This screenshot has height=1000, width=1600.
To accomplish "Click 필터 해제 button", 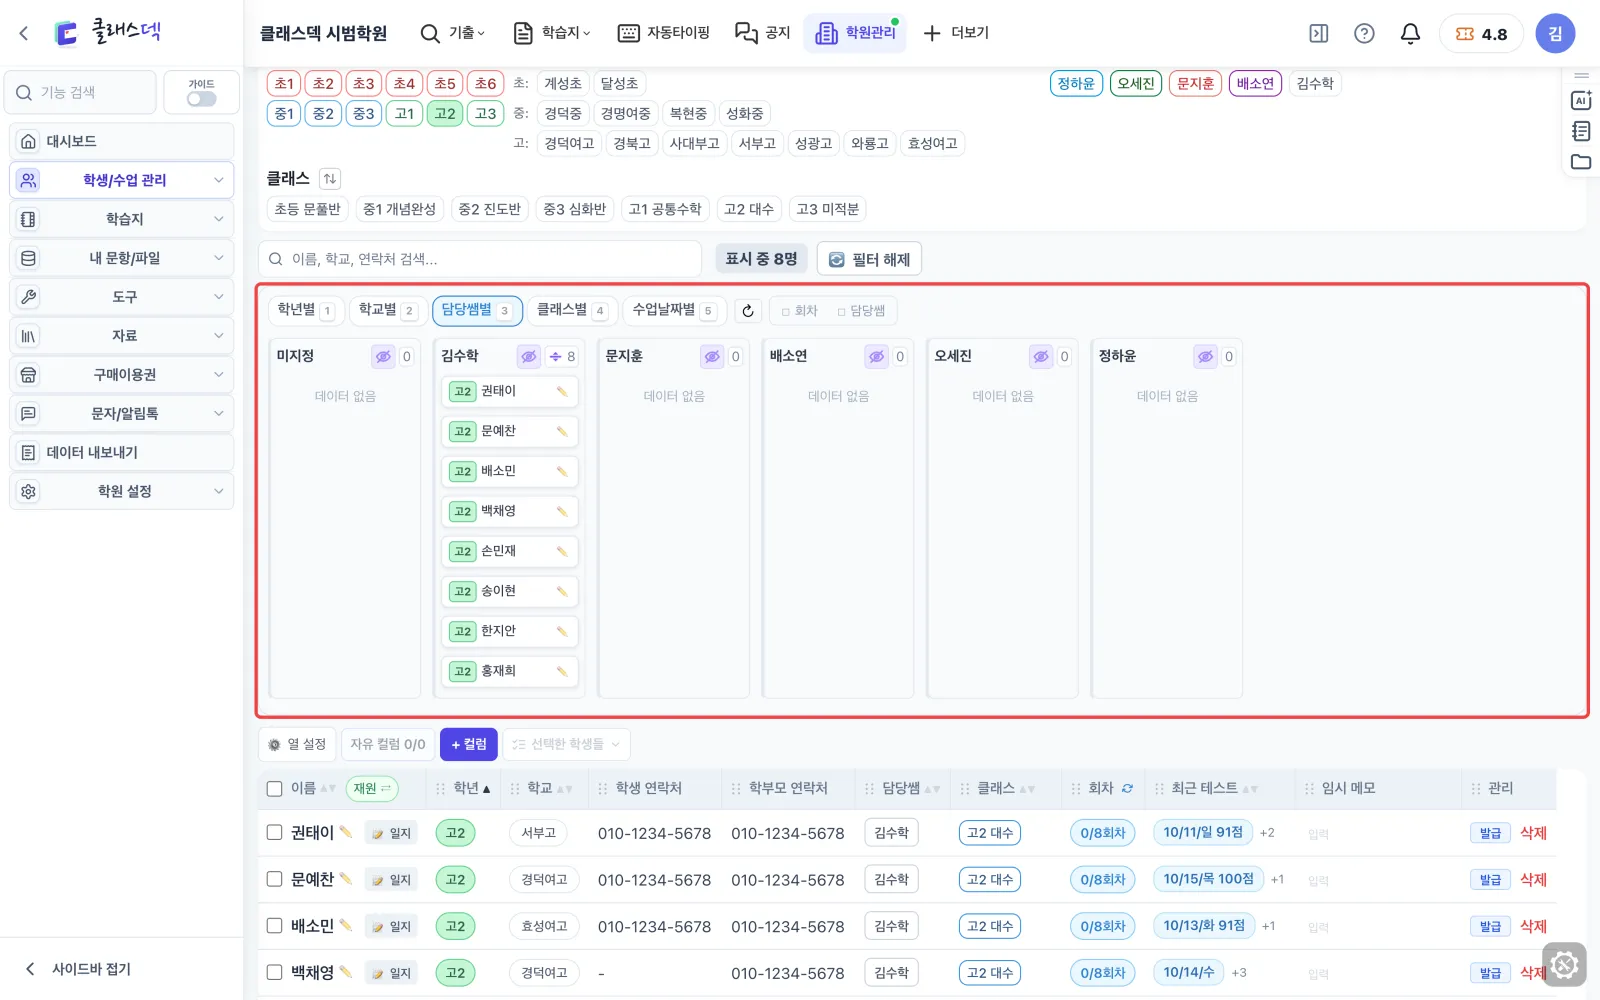I will tap(869, 259).
